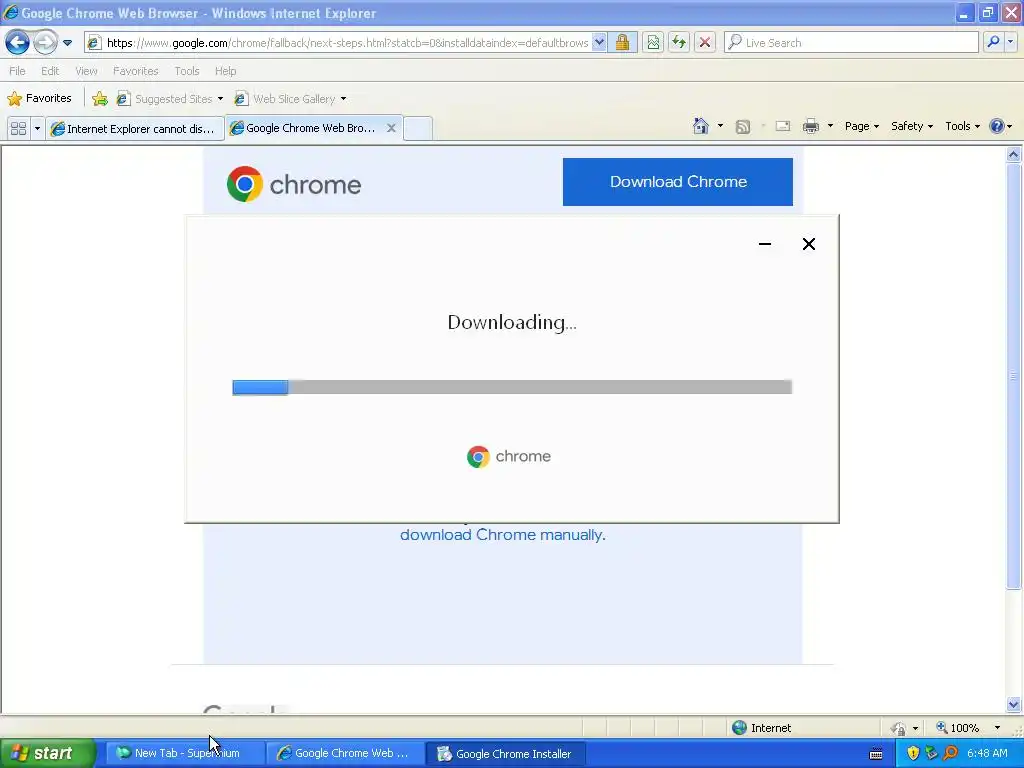The image size is (1024, 768).
Task: Open the File menu
Action: pos(18,71)
